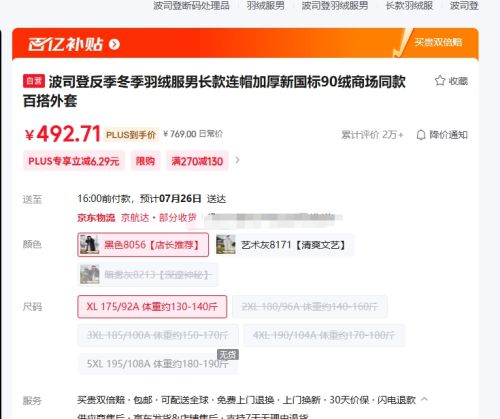
Task: Click the 收藏 star icon
Action: click(440, 80)
